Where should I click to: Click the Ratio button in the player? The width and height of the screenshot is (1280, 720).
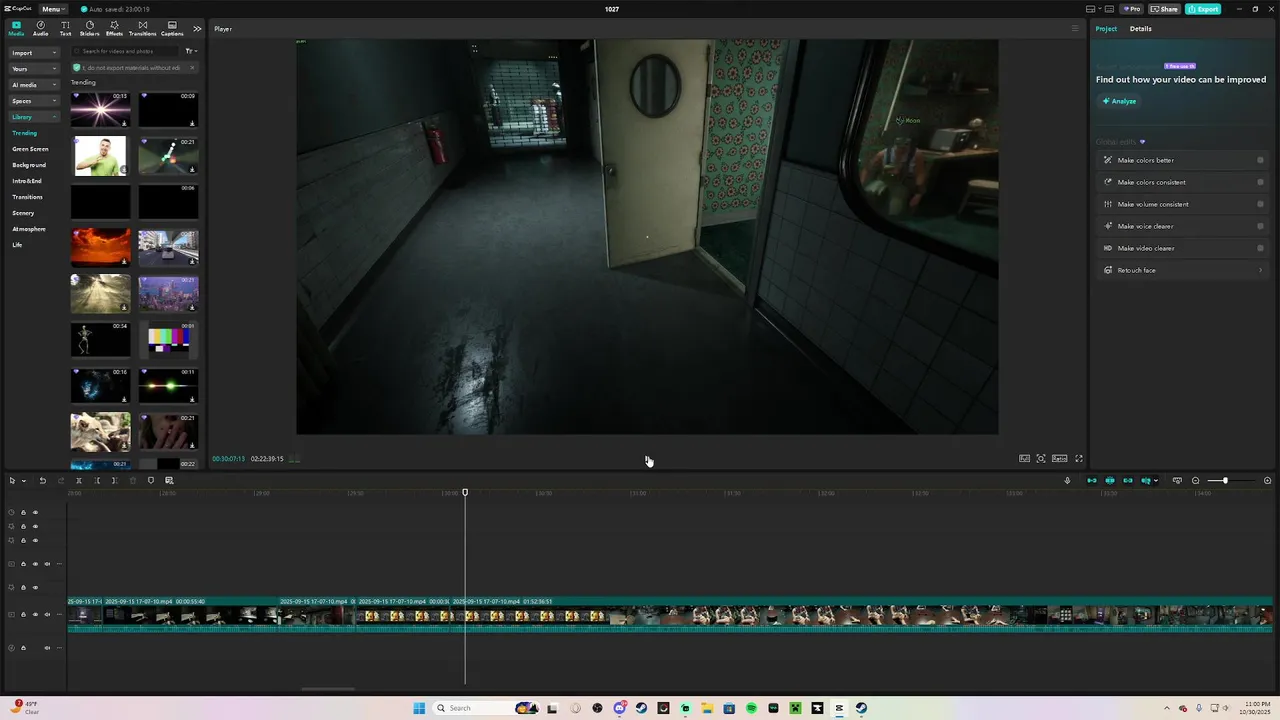coord(1059,459)
